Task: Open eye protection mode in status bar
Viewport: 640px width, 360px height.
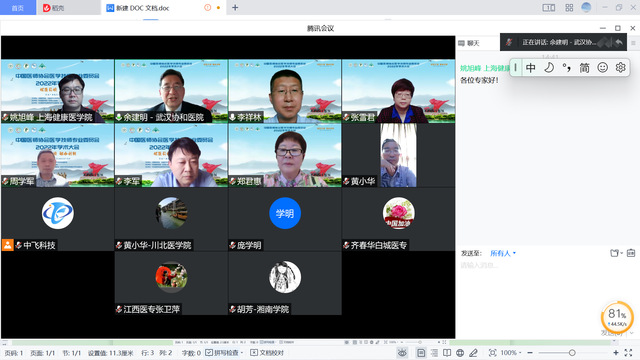Action: point(402,353)
